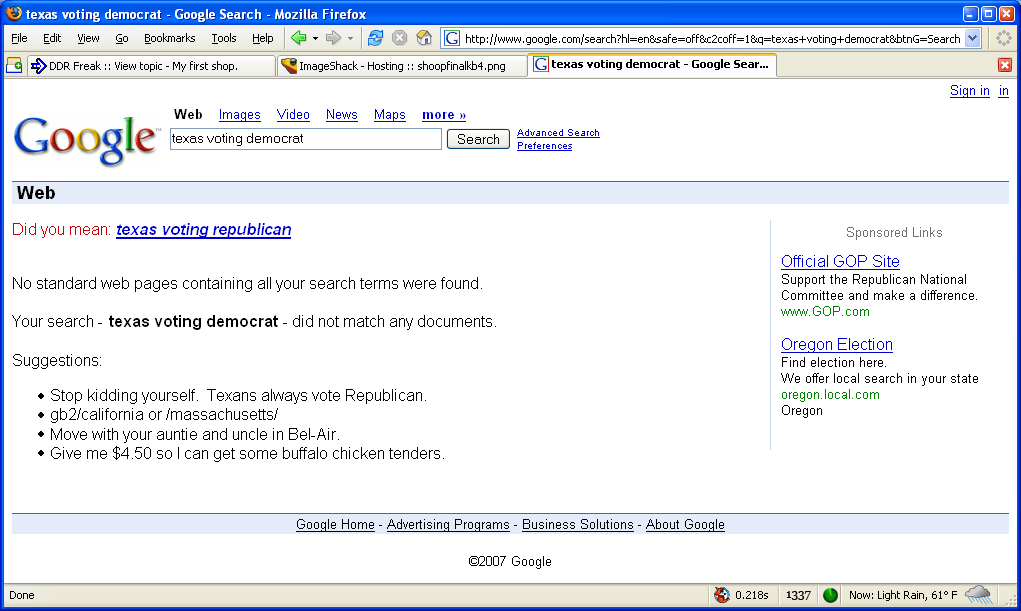
Task: Click the more » link
Action: (444, 115)
